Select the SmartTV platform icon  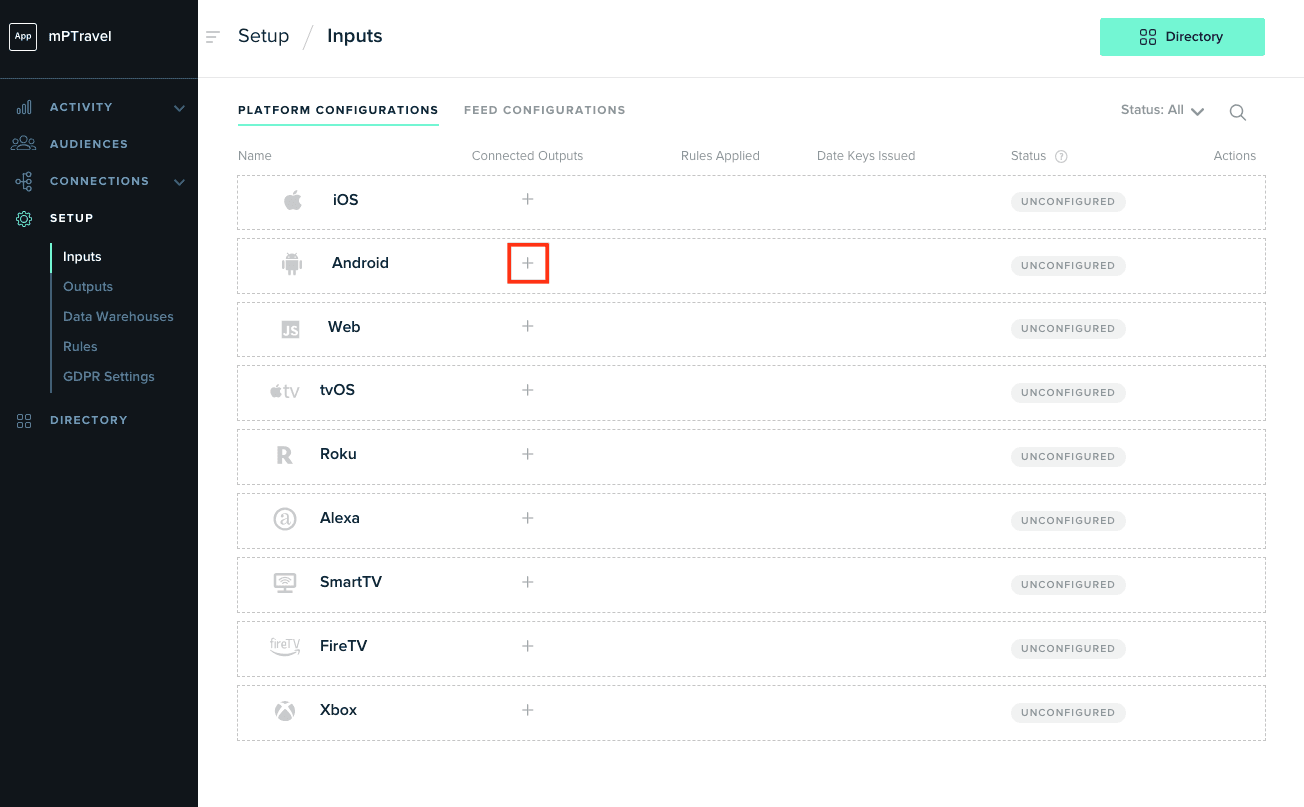[x=285, y=581]
